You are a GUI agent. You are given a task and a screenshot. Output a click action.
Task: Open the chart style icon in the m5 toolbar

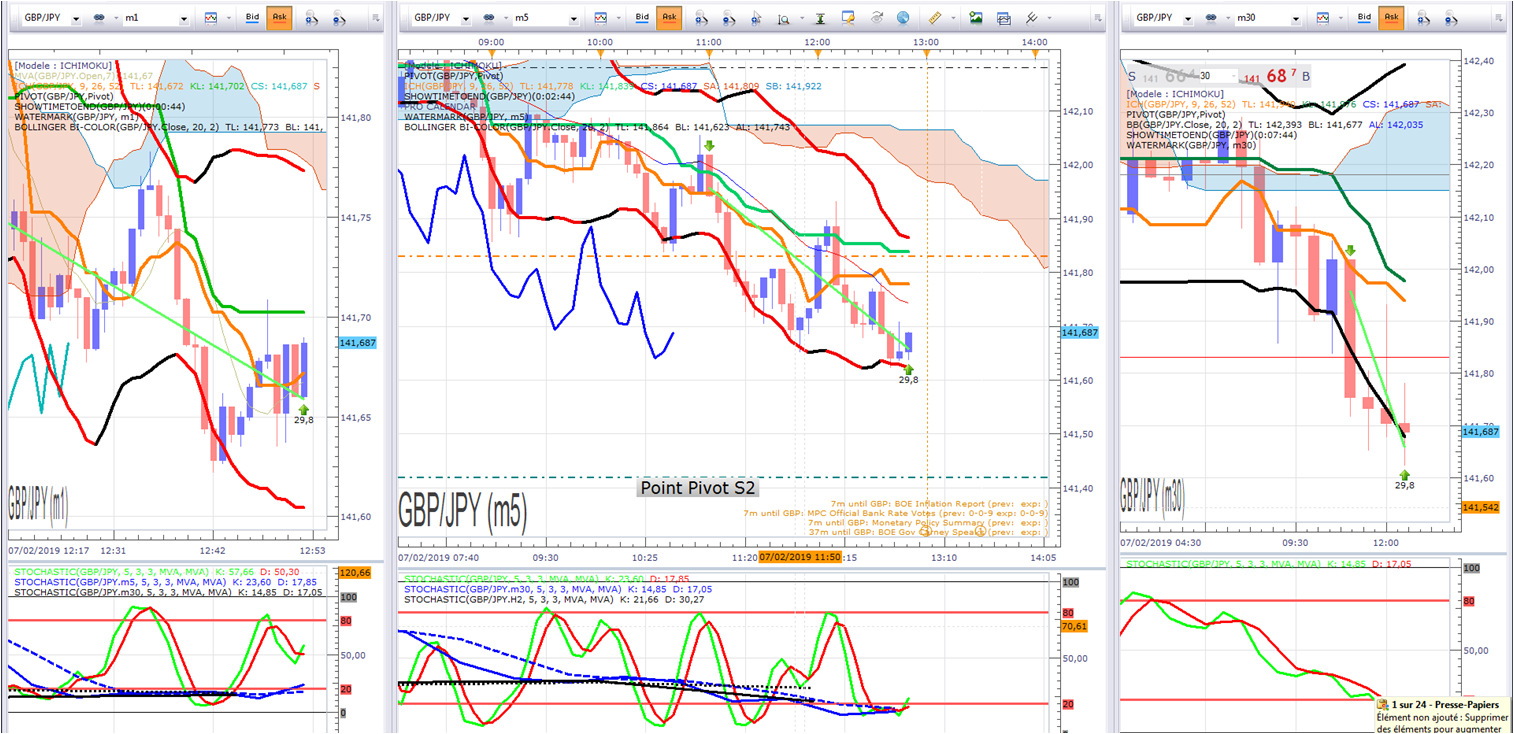pyautogui.click(x=600, y=18)
